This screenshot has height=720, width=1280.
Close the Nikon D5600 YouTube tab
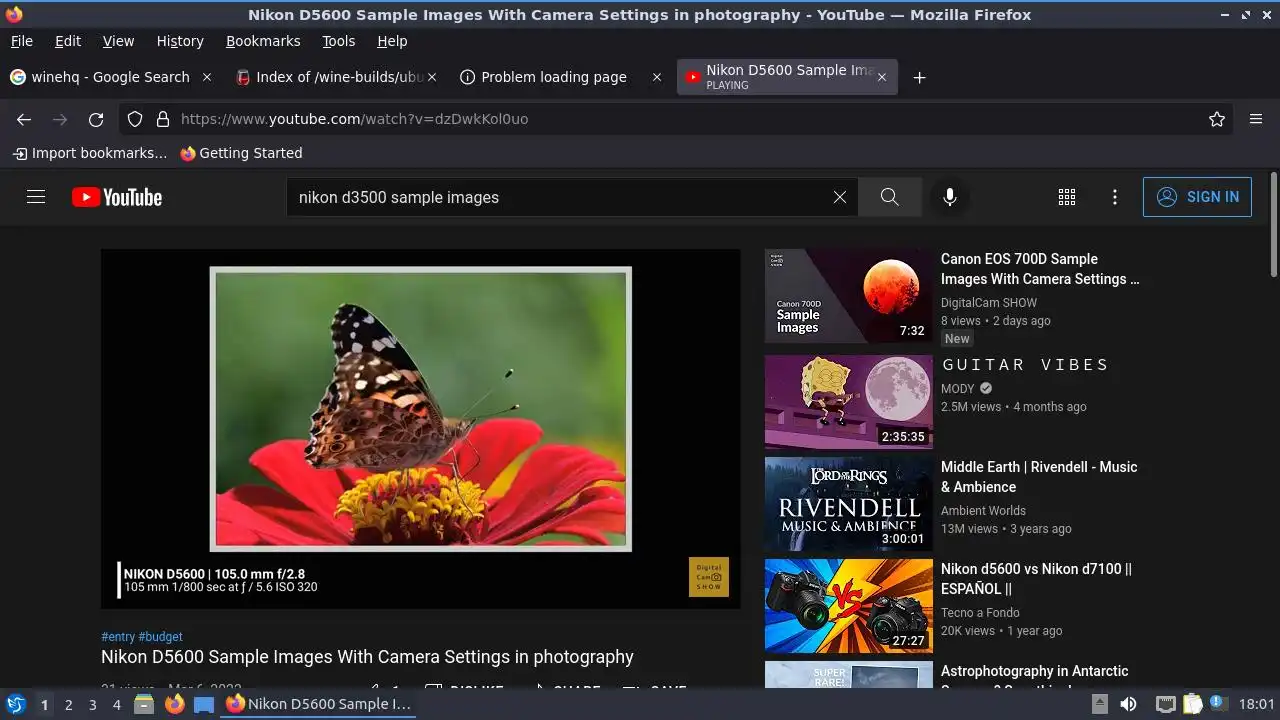(x=882, y=77)
